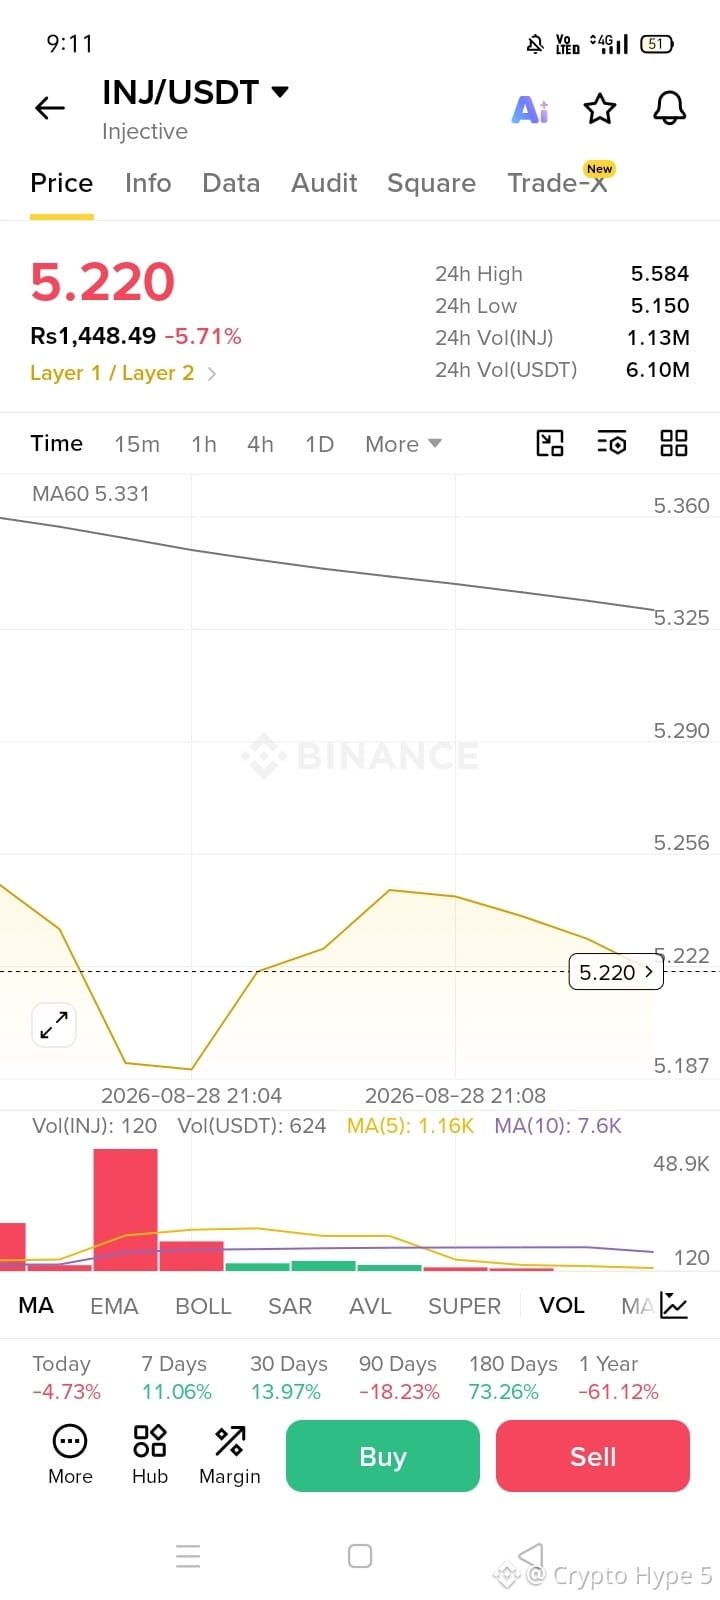The width and height of the screenshot is (720, 1600).
Task: Open chart settings icon
Action: 612,443
